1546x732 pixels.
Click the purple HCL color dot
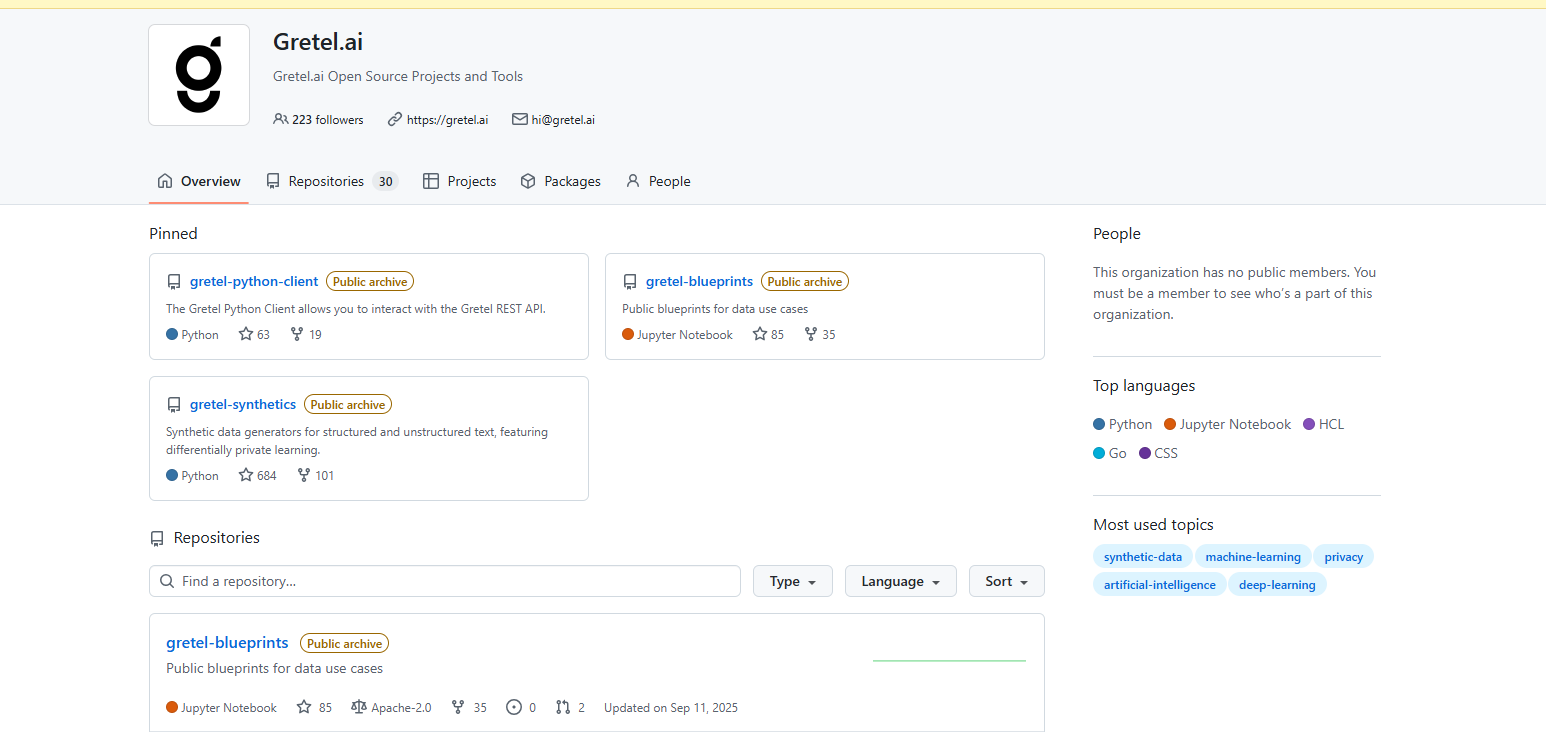1309,424
